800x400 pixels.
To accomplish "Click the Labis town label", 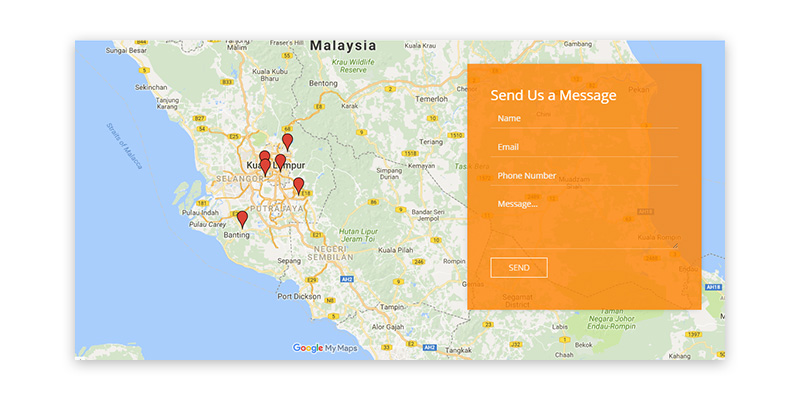I will 560,327.
